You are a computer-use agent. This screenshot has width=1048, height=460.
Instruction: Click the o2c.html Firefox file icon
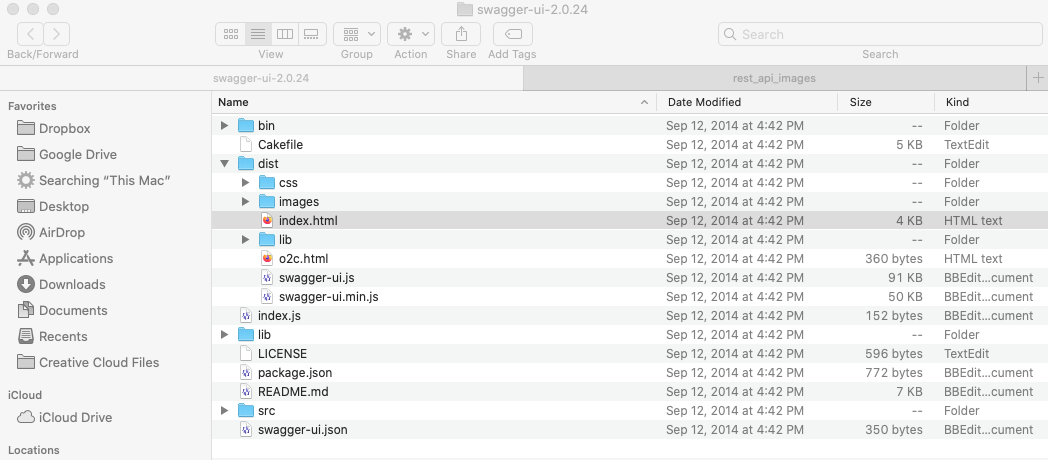[267, 259]
